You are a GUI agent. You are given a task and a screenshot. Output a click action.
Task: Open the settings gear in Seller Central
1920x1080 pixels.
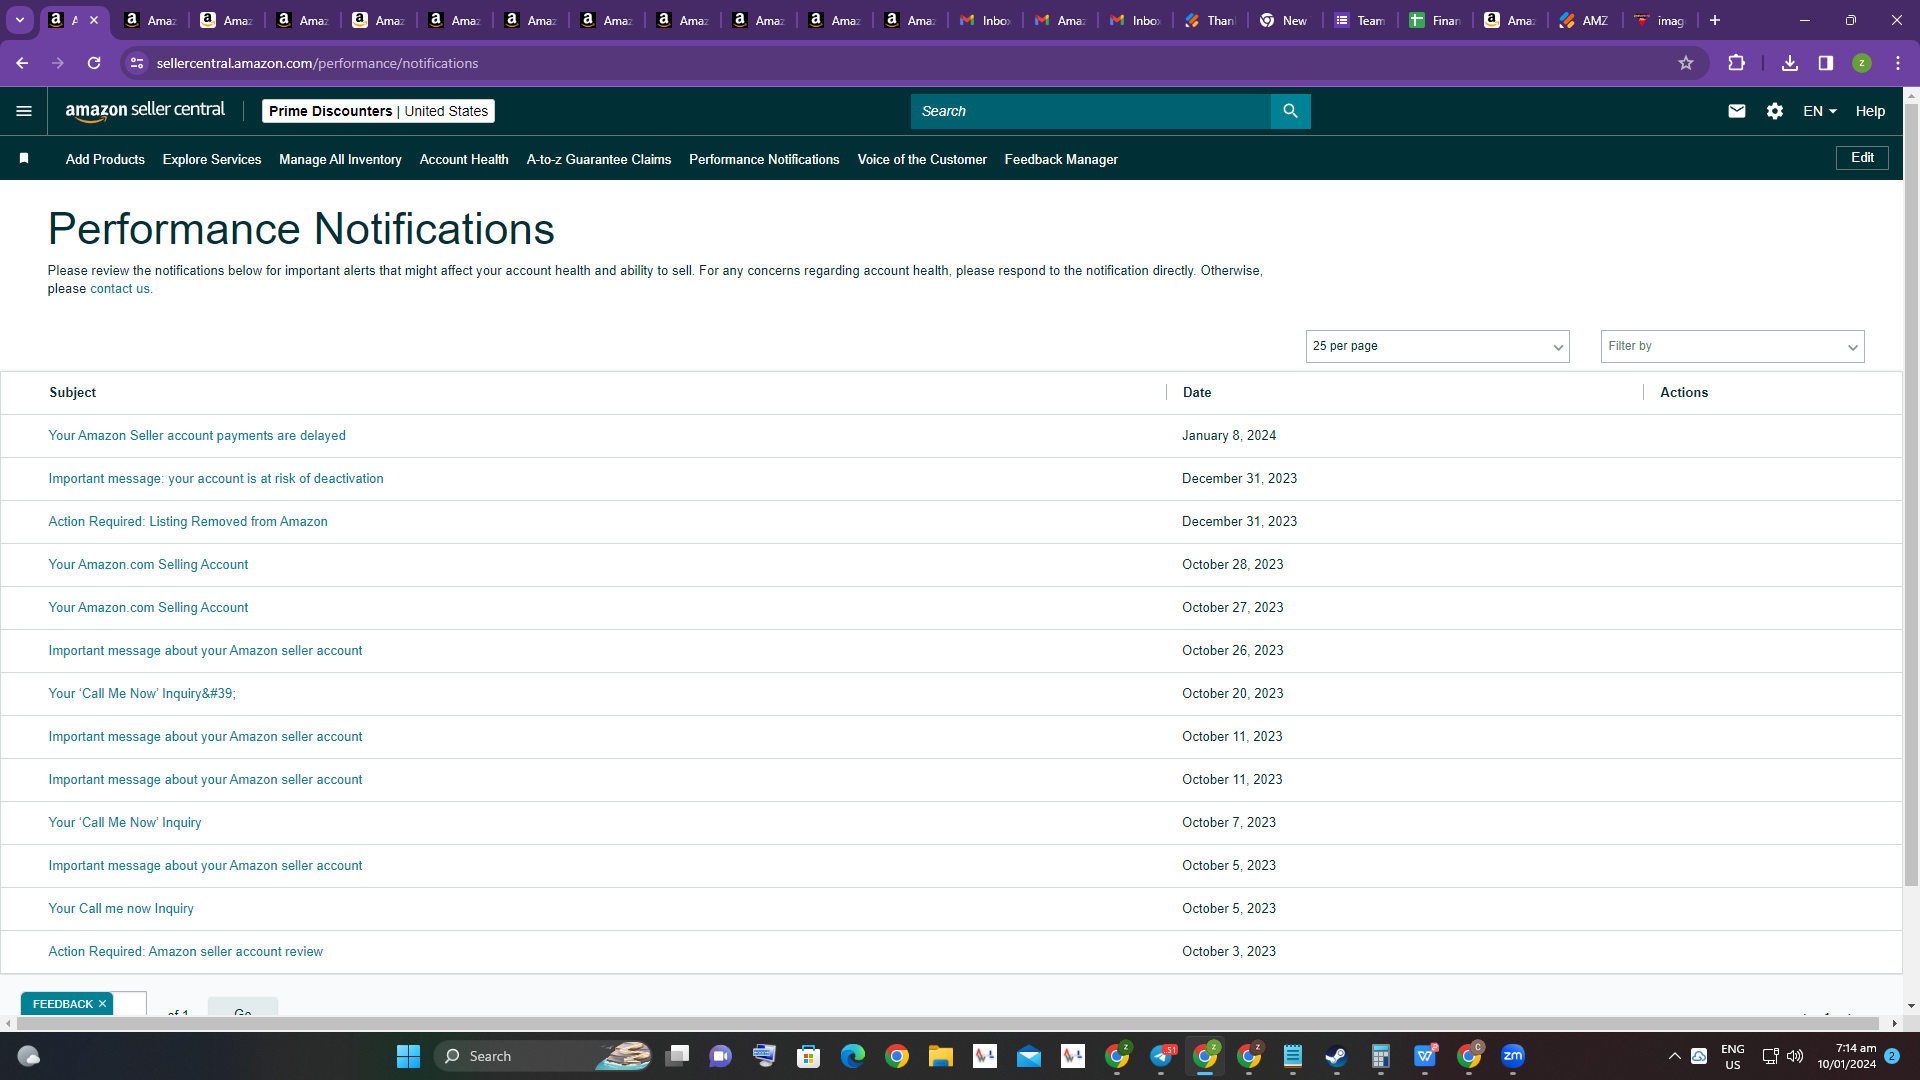pyautogui.click(x=1775, y=111)
